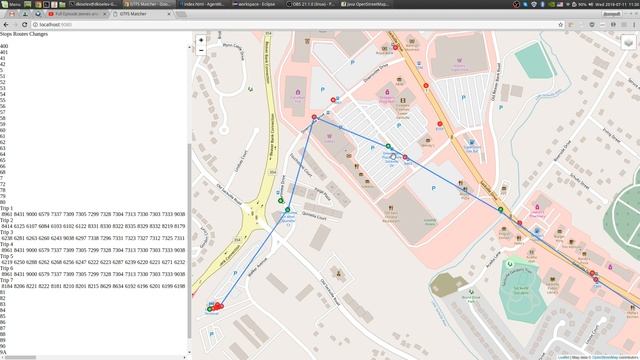640x360 pixels.
Task: Open a new browser tab
Action: [181, 14]
